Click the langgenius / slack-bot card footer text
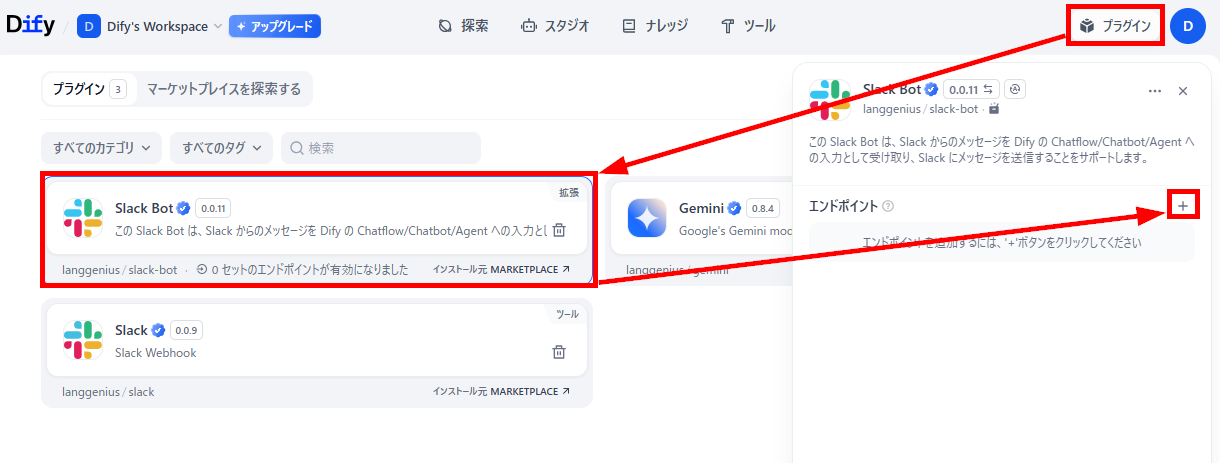The width and height of the screenshot is (1220, 463). point(120,270)
